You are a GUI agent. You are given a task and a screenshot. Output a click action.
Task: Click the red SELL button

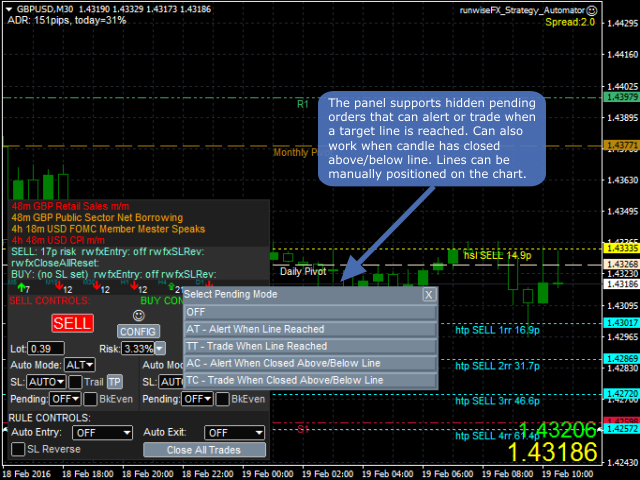pyautogui.click(x=72, y=323)
